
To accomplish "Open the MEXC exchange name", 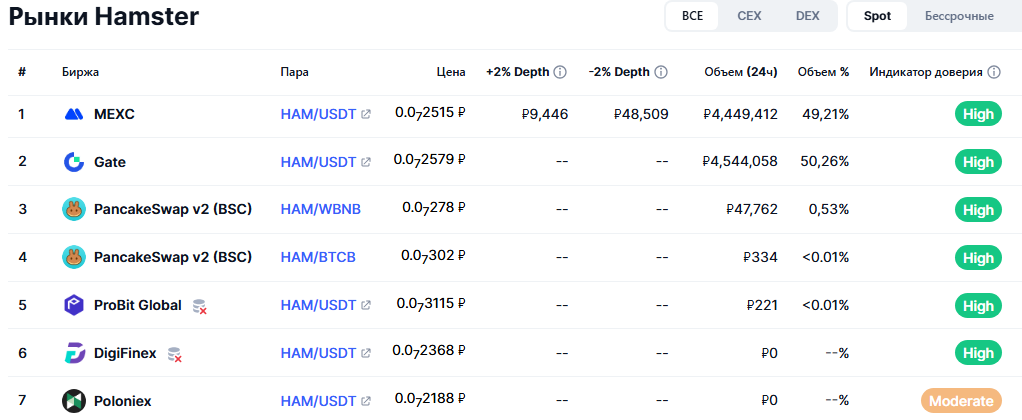I will coord(114,115).
